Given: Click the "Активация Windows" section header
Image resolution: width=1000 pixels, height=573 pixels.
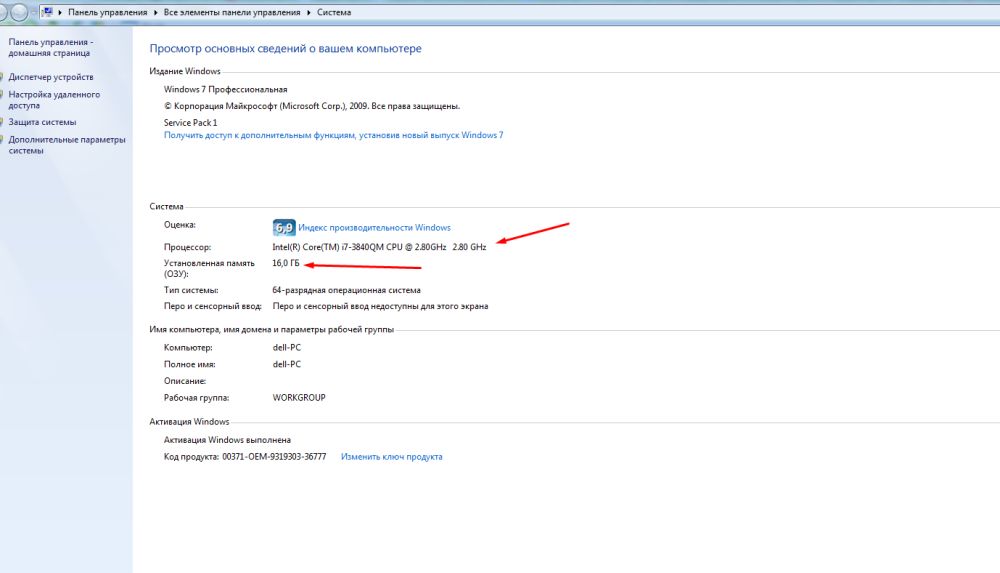Looking at the screenshot, I should (x=189, y=422).
